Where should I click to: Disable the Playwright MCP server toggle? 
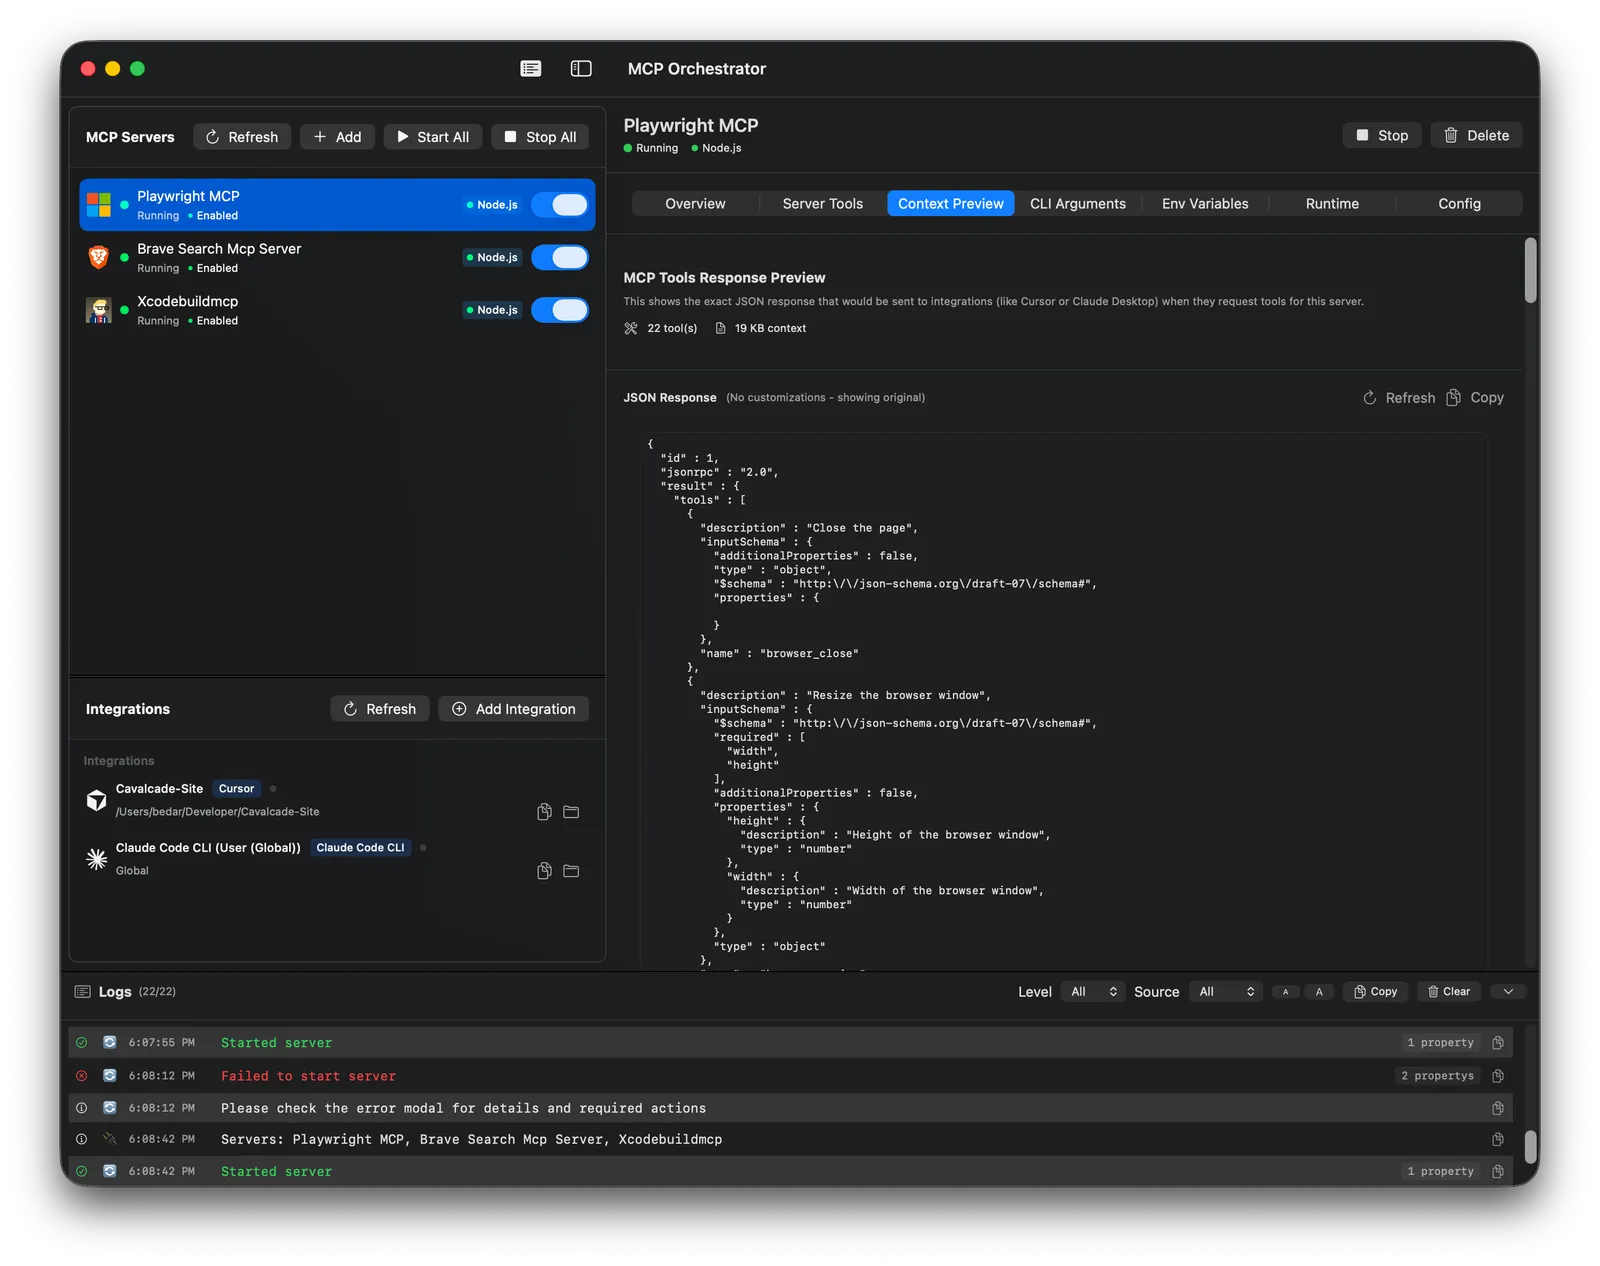(x=560, y=204)
